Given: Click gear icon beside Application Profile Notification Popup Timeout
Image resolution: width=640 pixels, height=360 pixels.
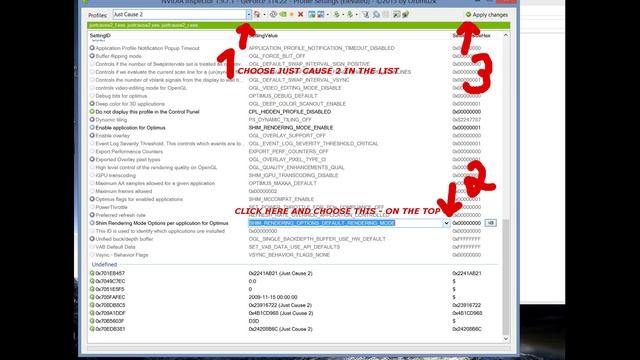Looking at the screenshot, I should click(x=92, y=48).
